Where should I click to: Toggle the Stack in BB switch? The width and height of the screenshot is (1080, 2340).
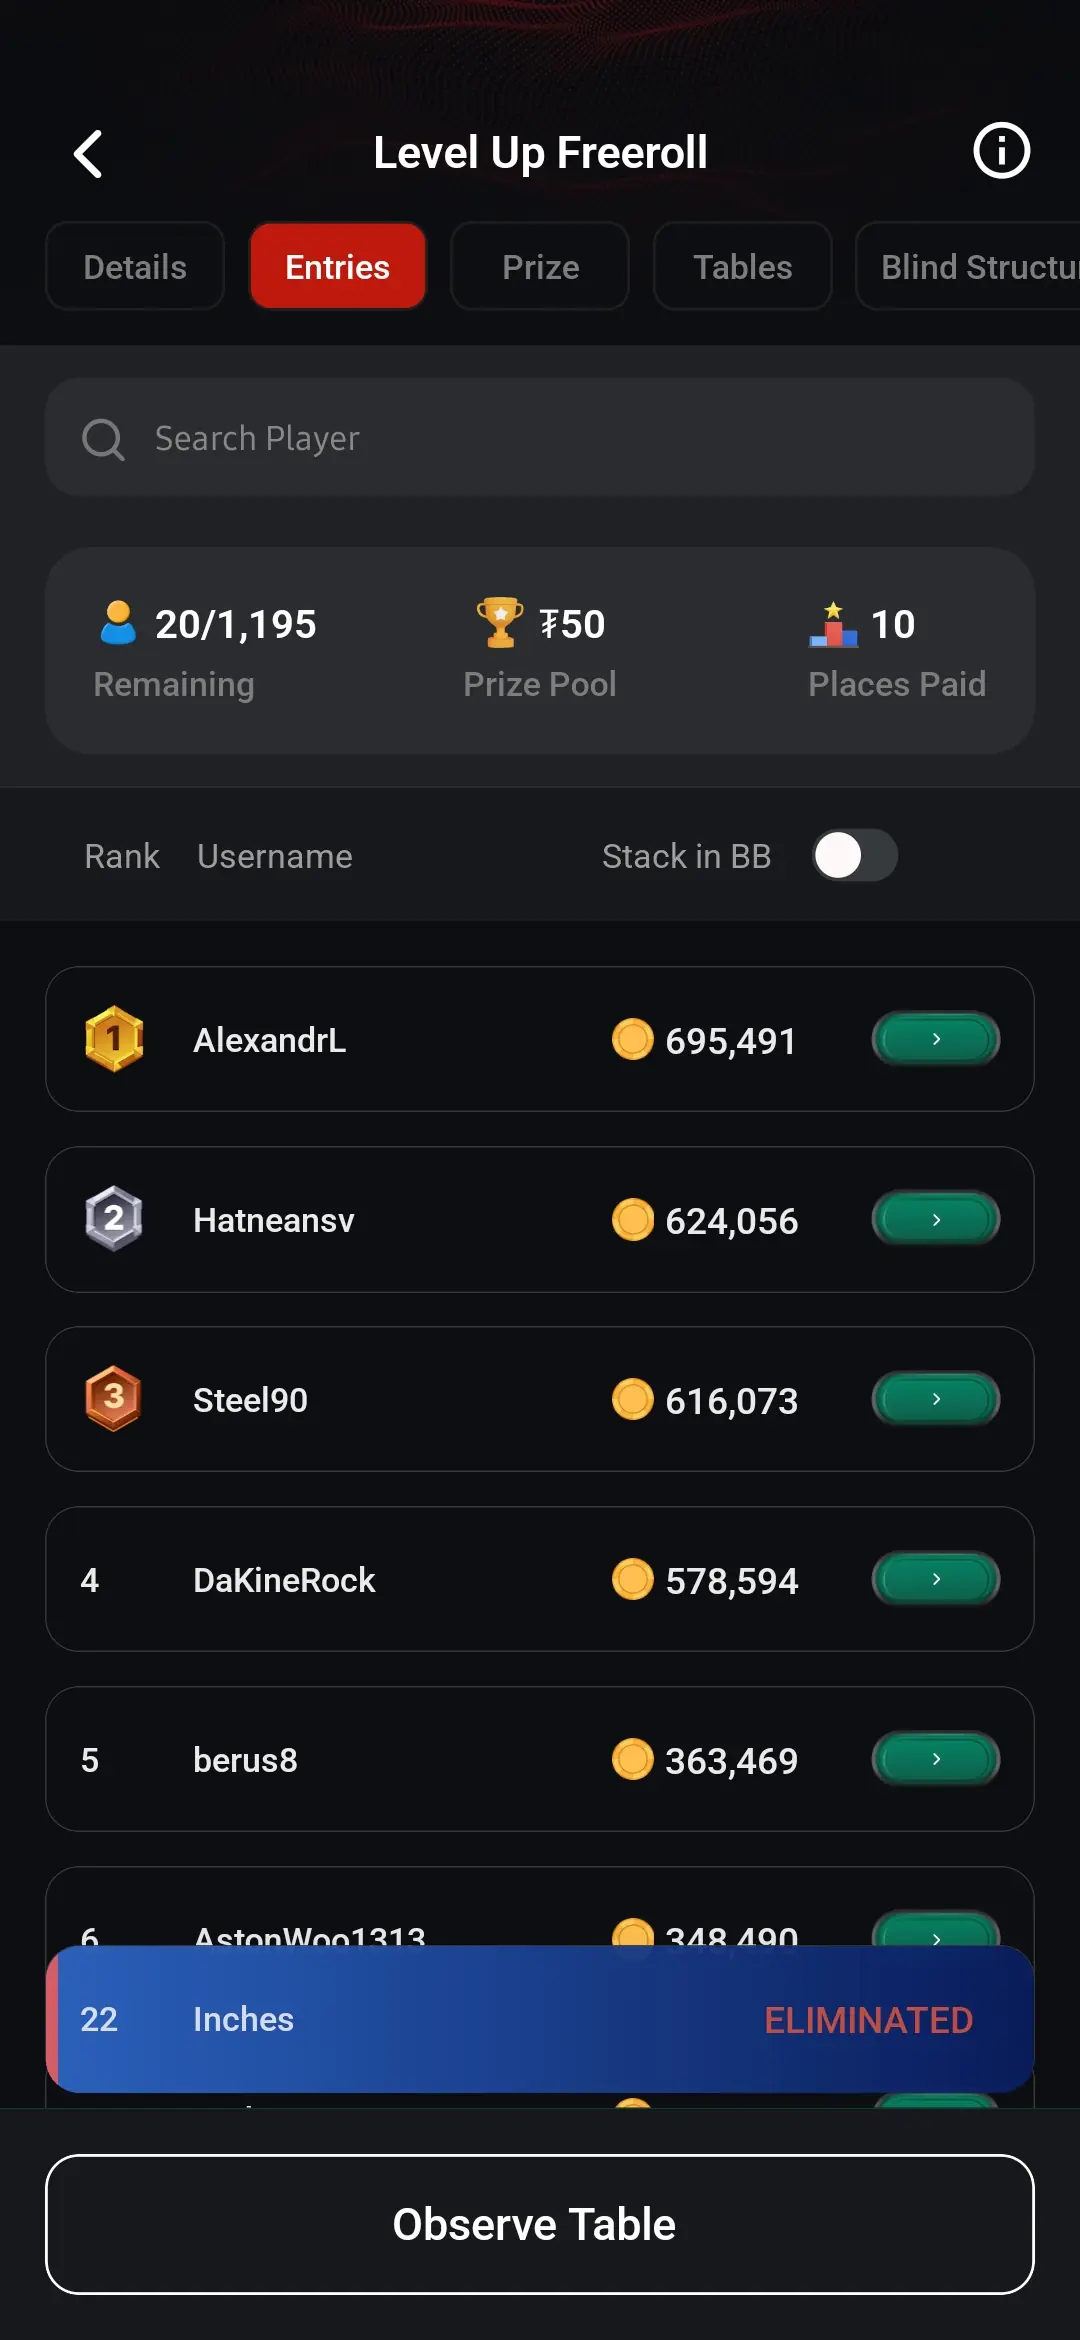855,856
